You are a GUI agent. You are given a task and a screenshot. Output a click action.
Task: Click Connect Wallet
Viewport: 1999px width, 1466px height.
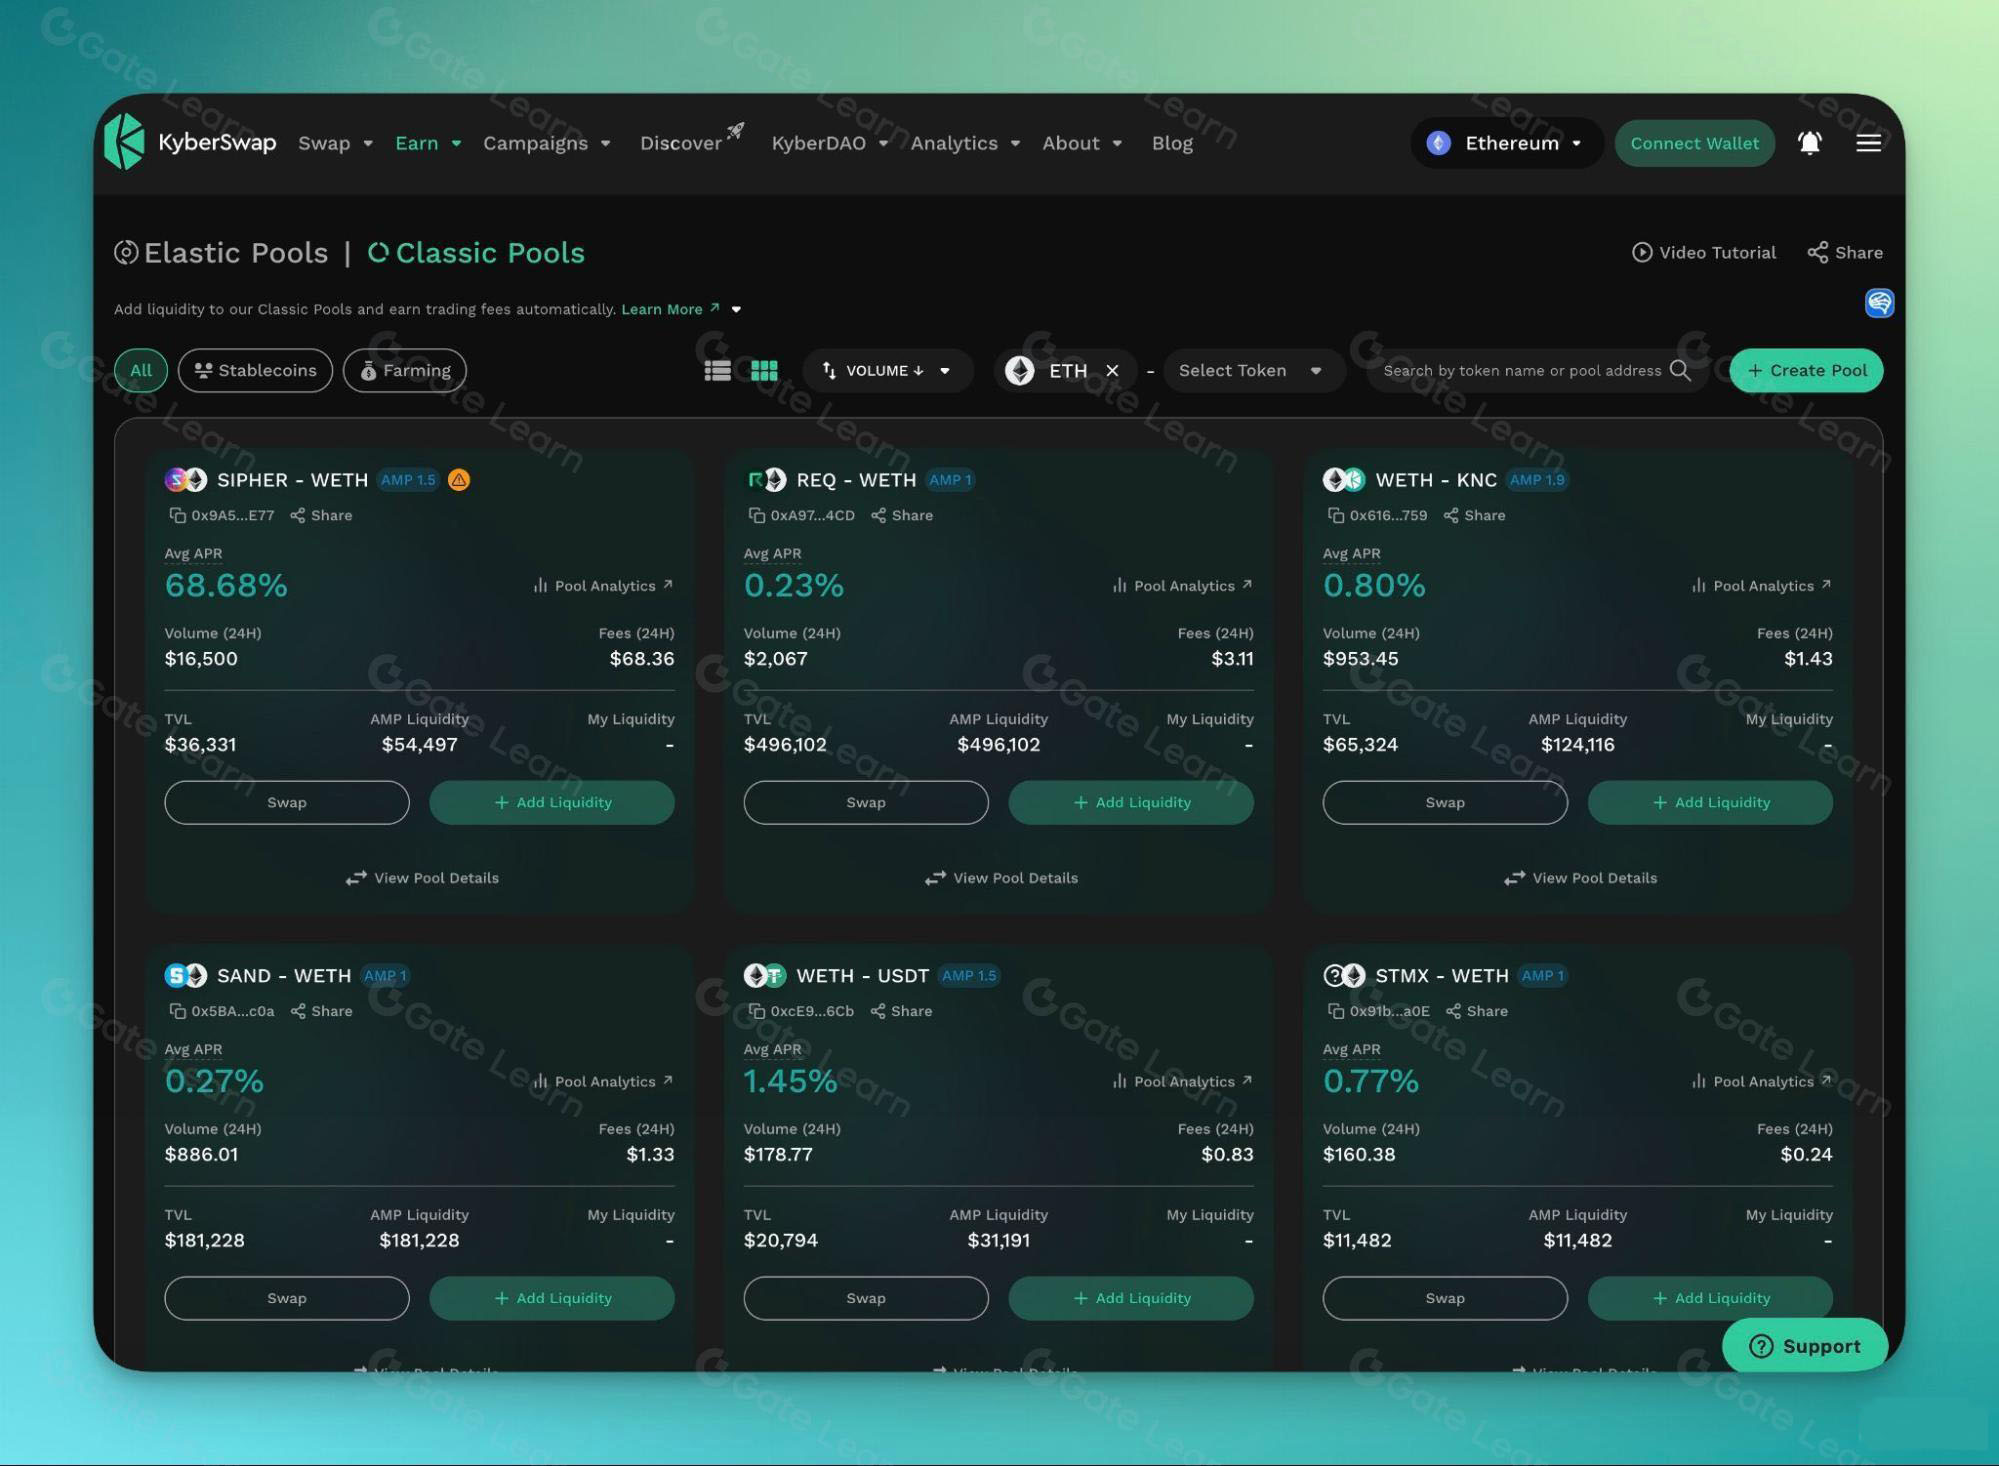(x=1694, y=143)
